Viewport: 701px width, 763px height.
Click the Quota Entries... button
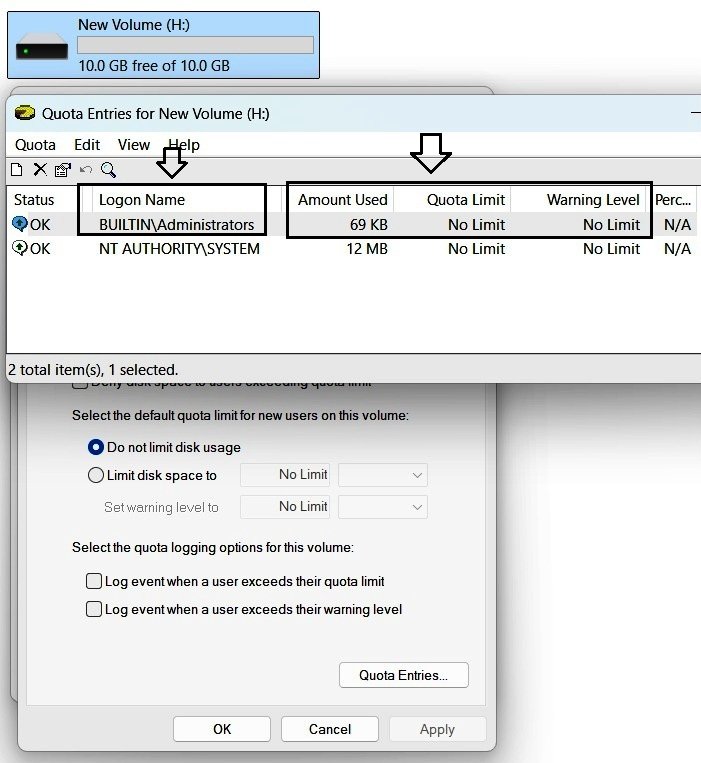(404, 675)
